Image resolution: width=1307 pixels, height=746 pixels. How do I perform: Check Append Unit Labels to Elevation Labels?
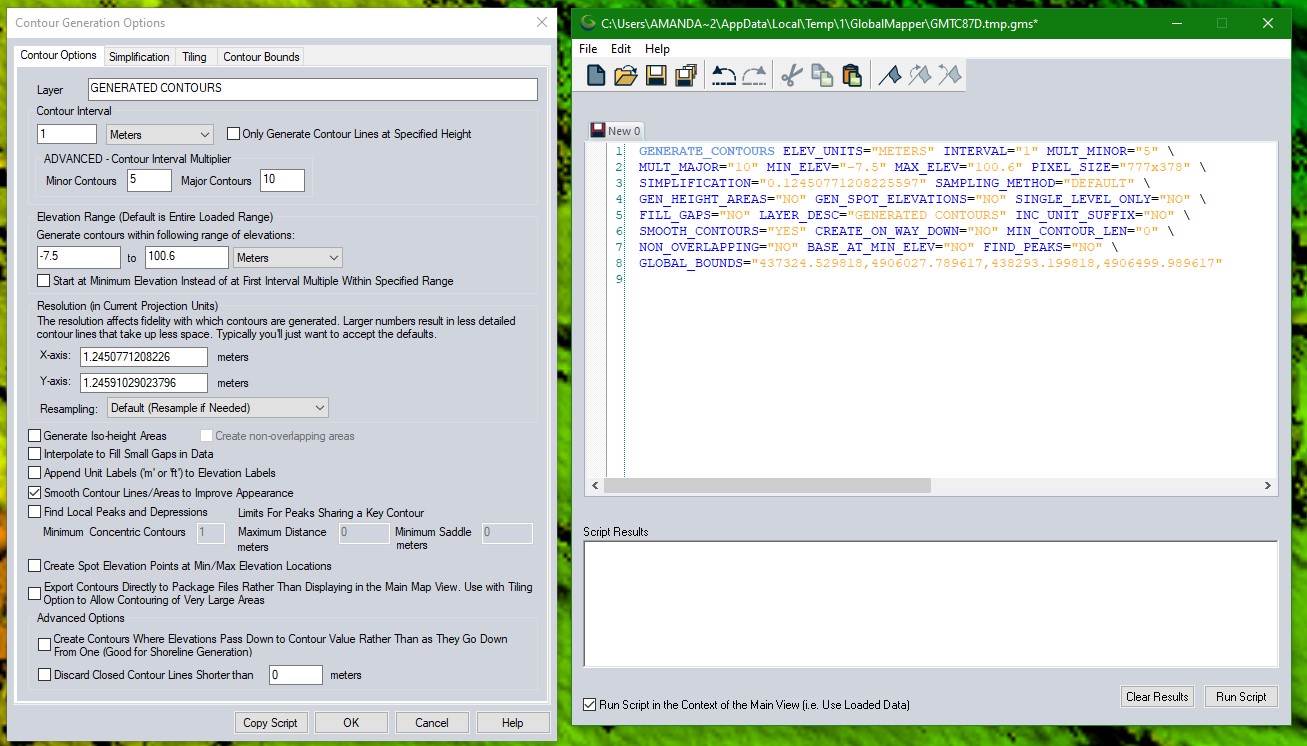(x=35, y=473)
